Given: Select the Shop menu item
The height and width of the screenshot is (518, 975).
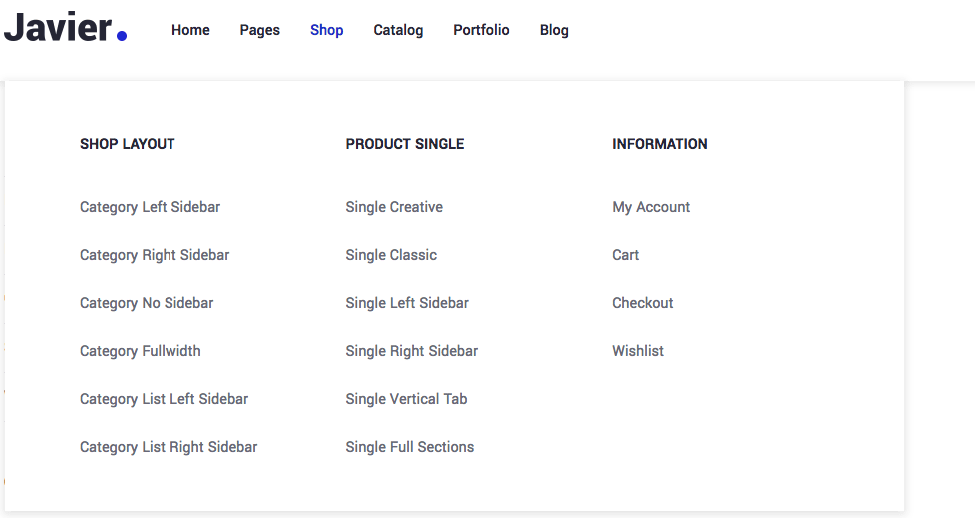Looking at the screenshot, I should tap(327, 30).
